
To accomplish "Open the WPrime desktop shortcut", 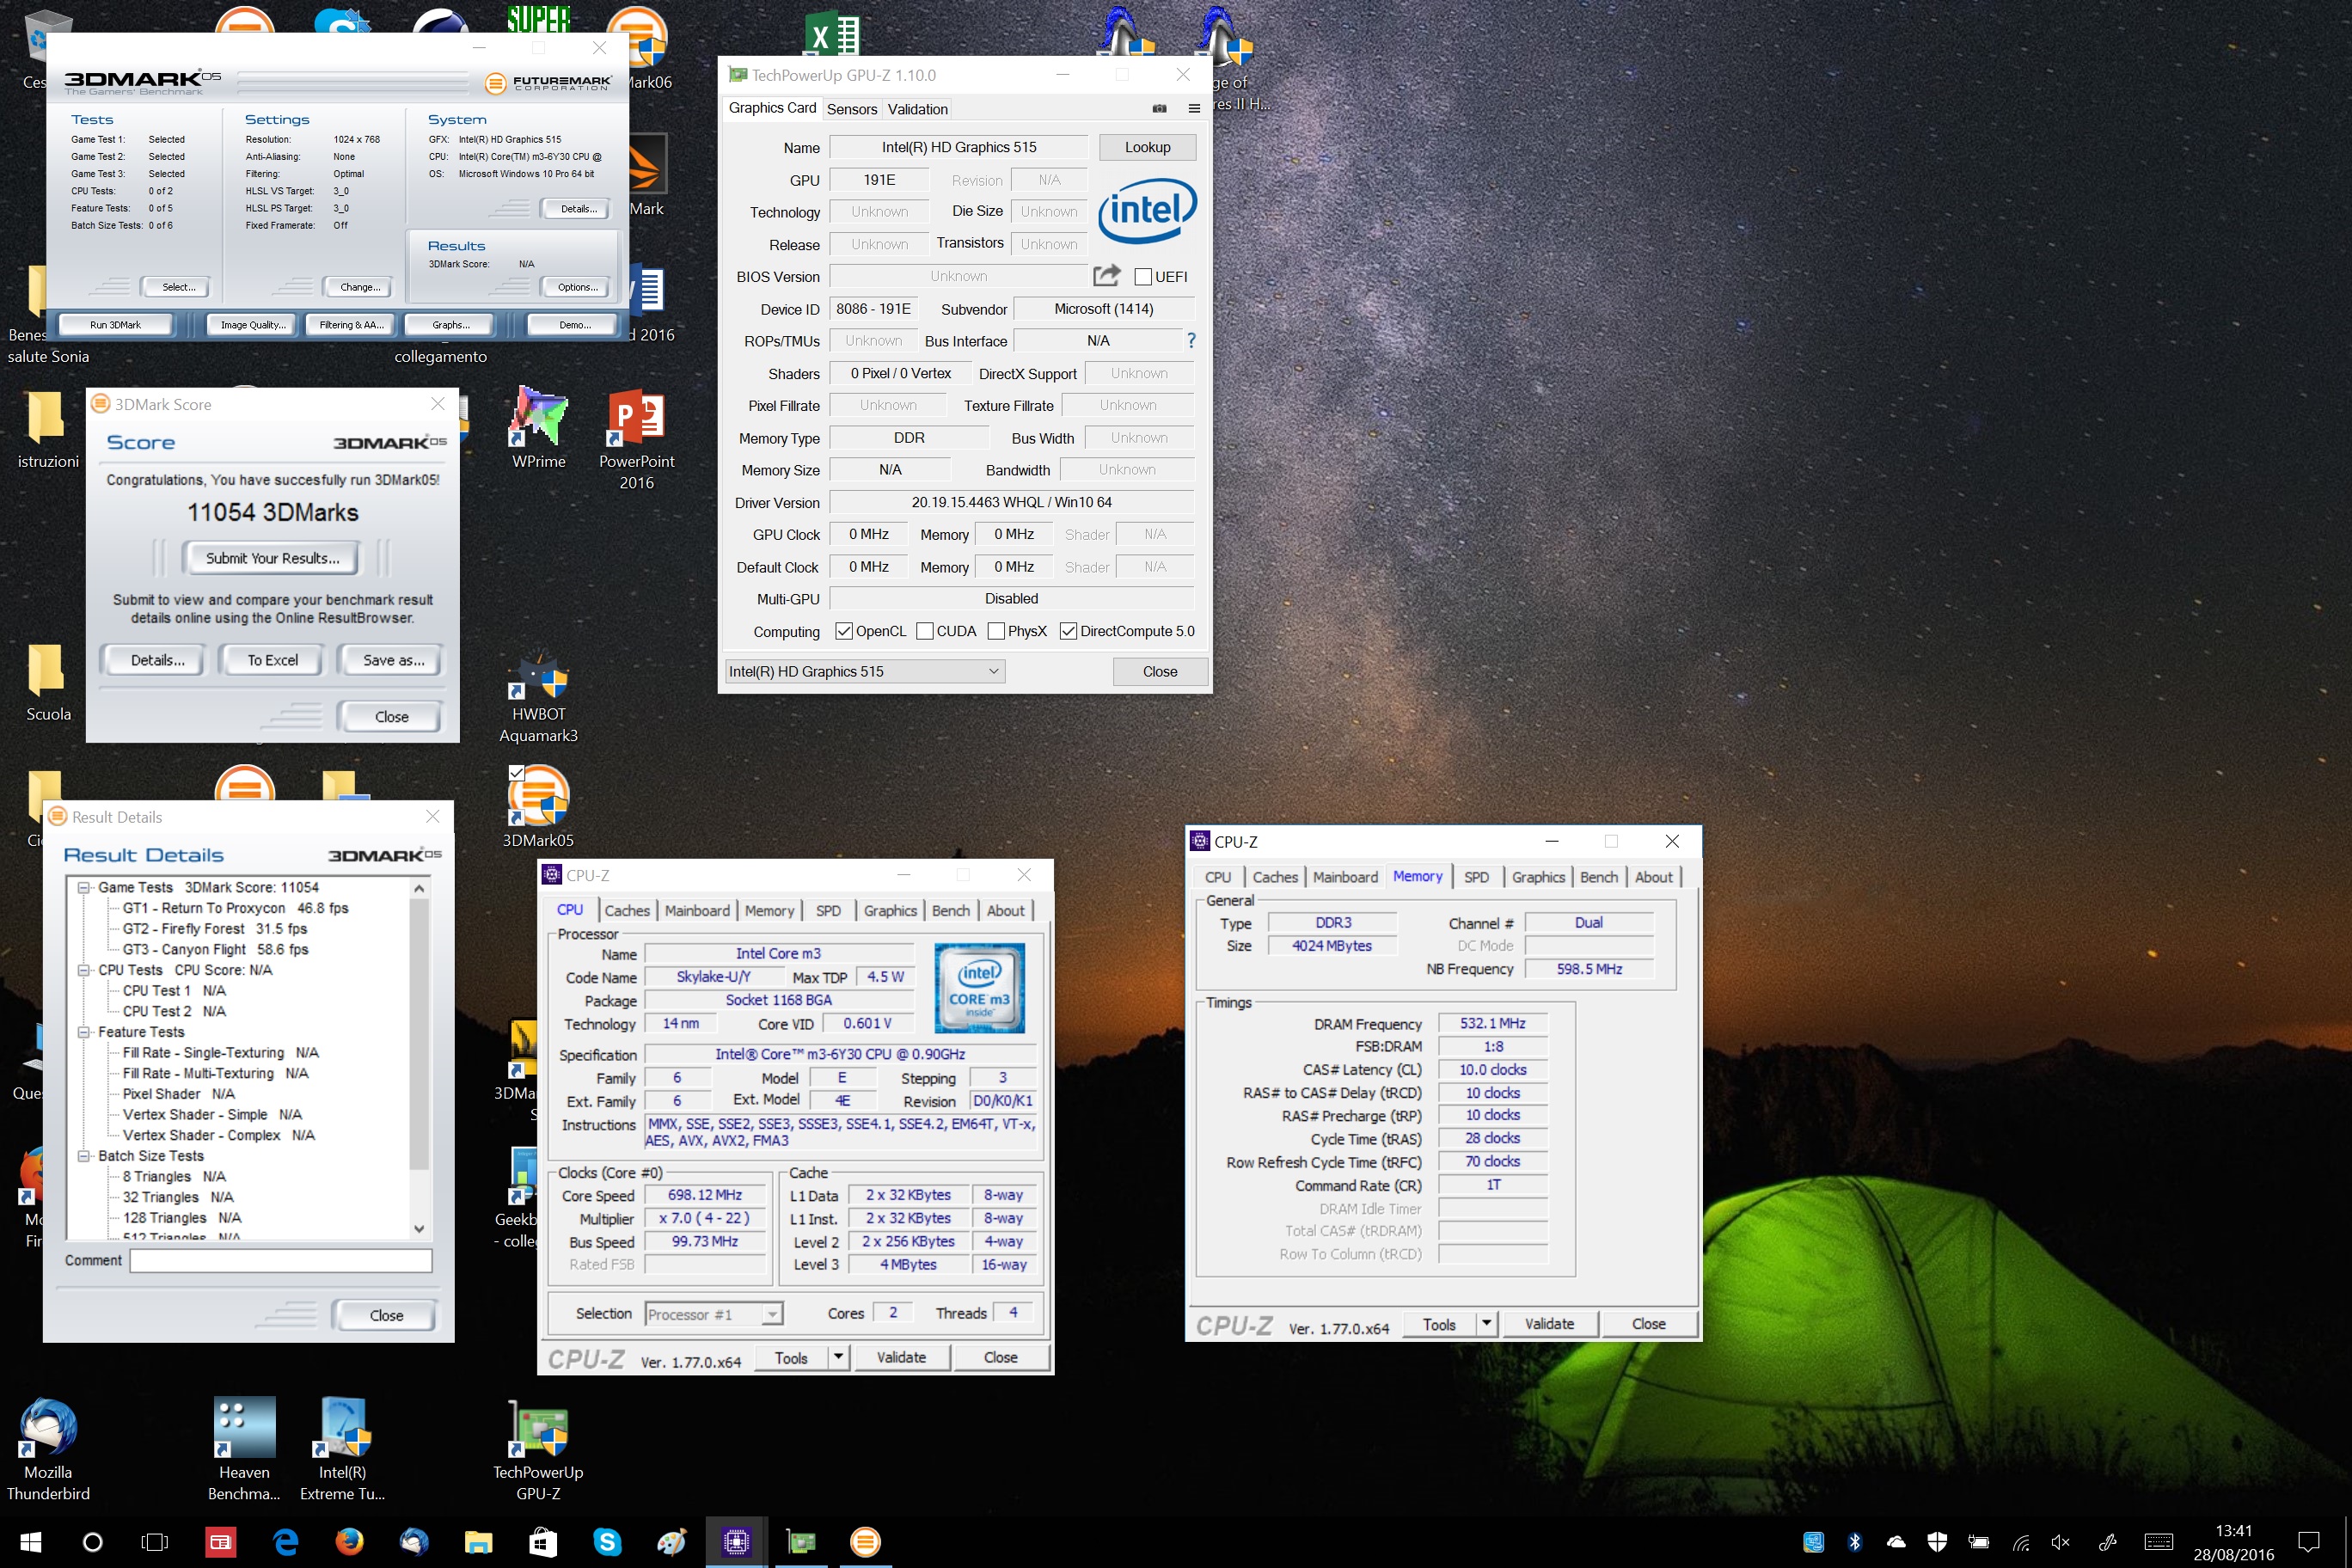I will tap(539, 428).
